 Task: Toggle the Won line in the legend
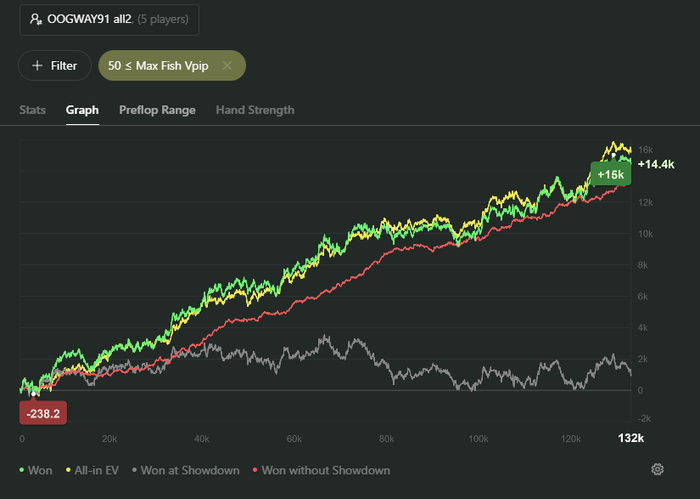click(36, 470)
